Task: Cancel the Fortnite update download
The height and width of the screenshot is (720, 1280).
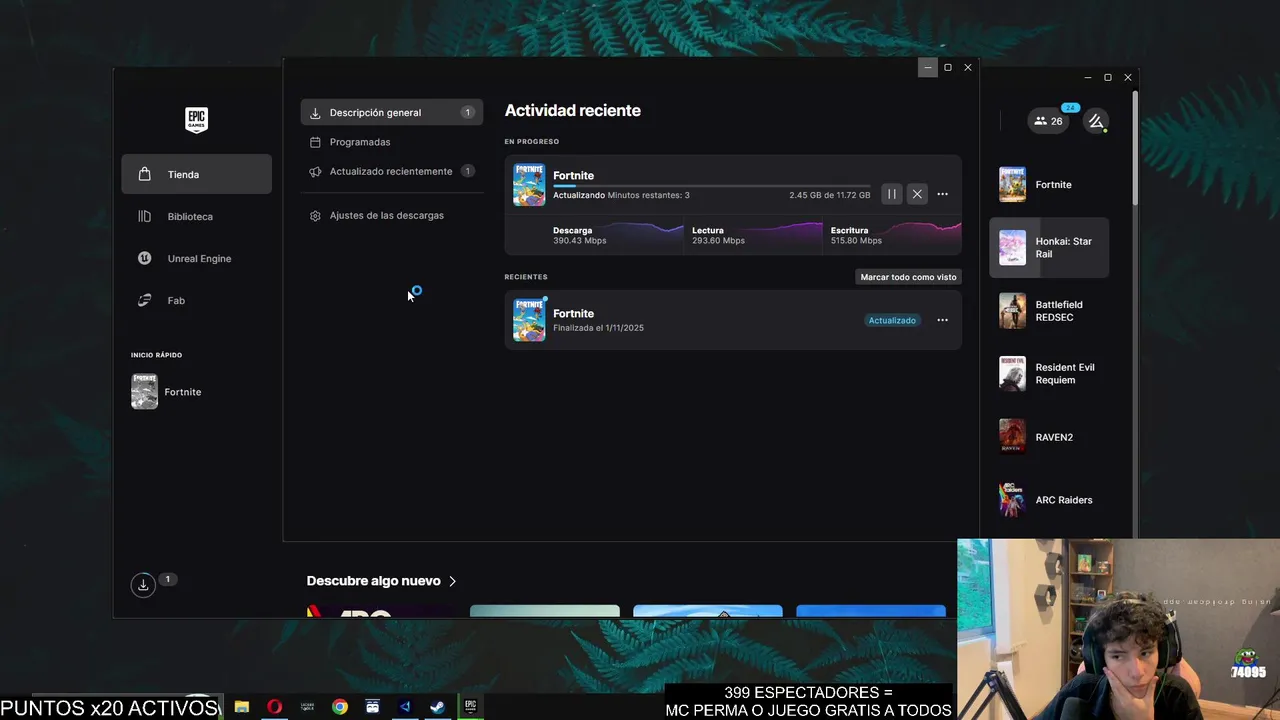Action: (917, 194)
